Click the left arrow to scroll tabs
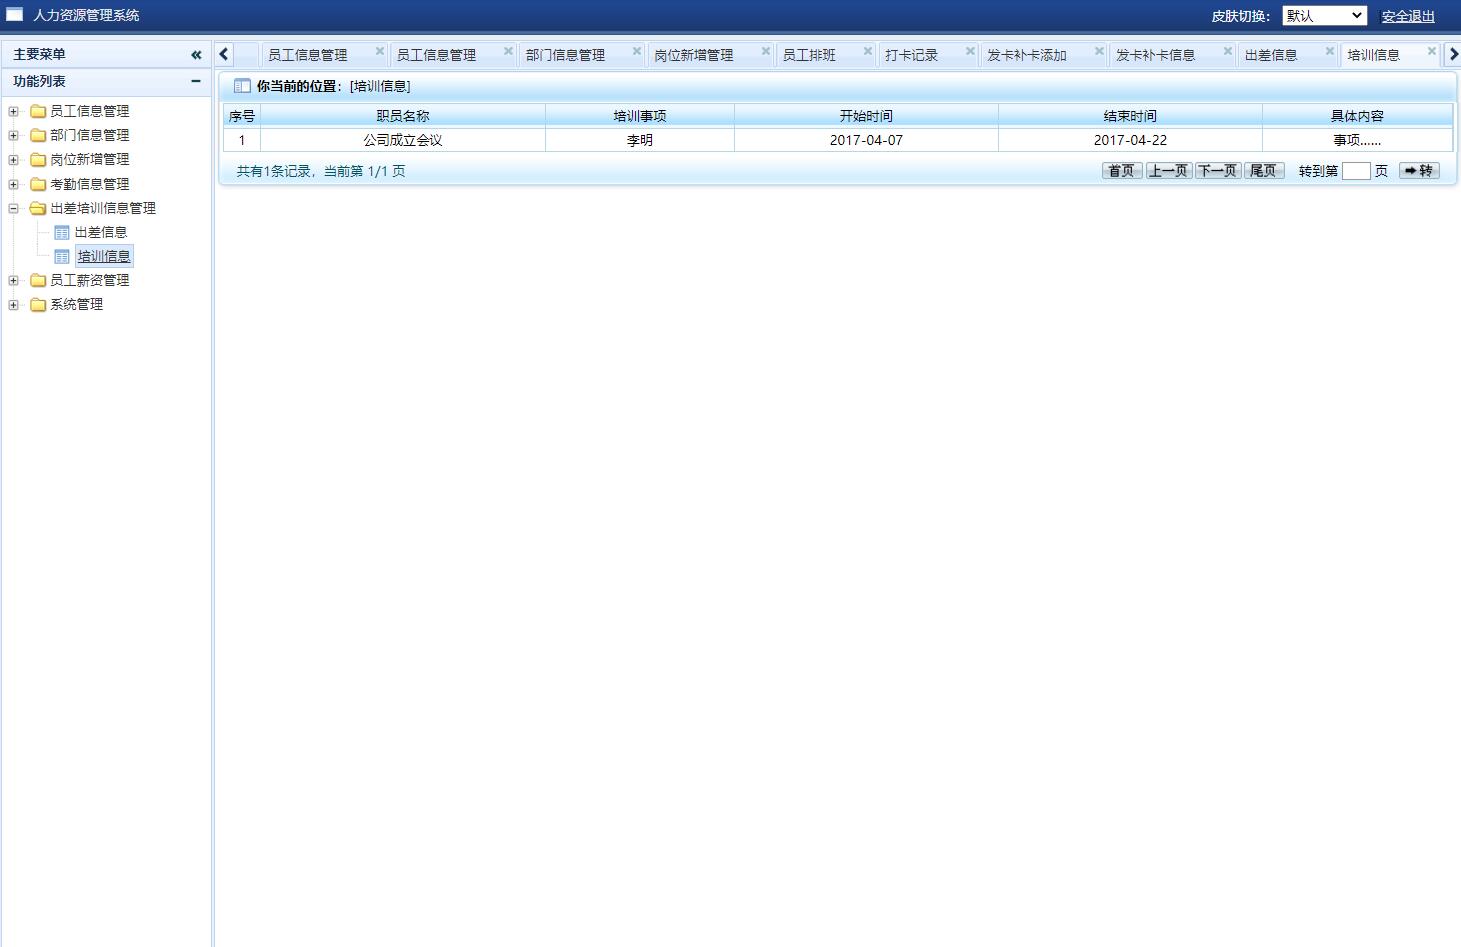 pyautogui.click(x=223, y=53)
